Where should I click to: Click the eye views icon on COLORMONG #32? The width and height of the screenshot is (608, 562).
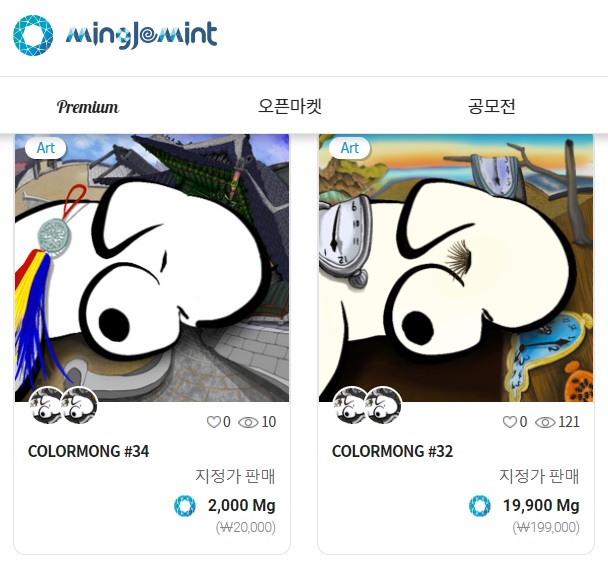545,422
